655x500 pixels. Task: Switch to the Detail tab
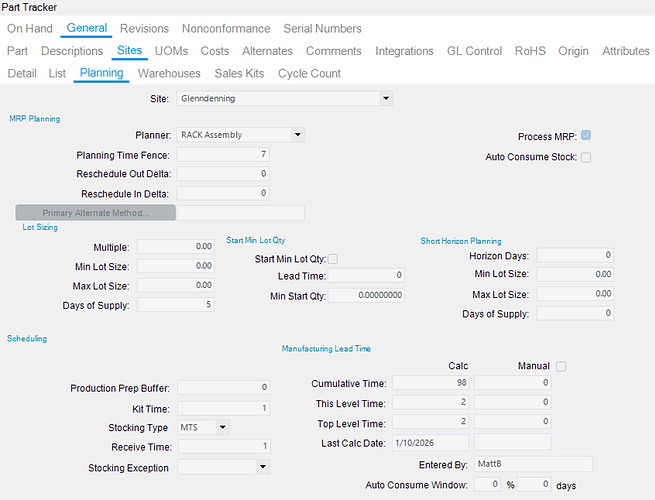click(22, 74)
